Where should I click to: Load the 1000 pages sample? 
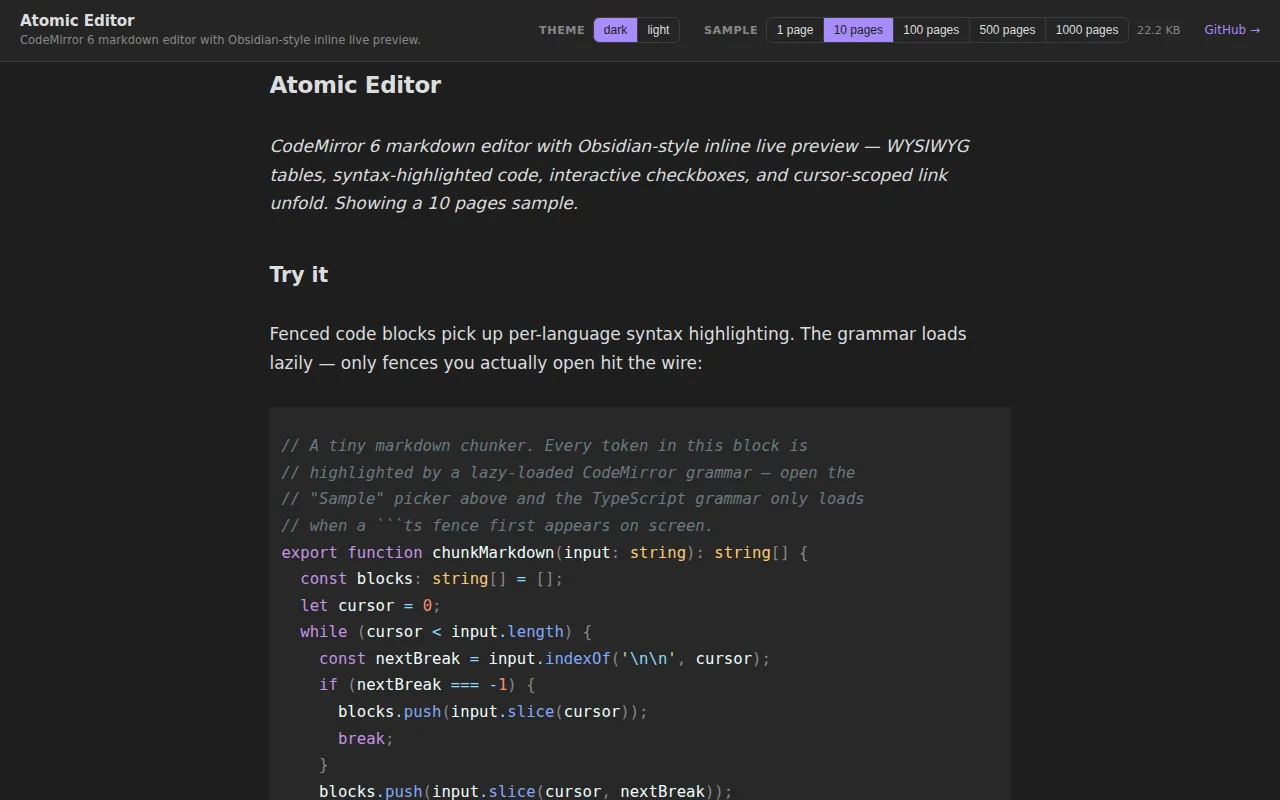(x=1087, y=30)
